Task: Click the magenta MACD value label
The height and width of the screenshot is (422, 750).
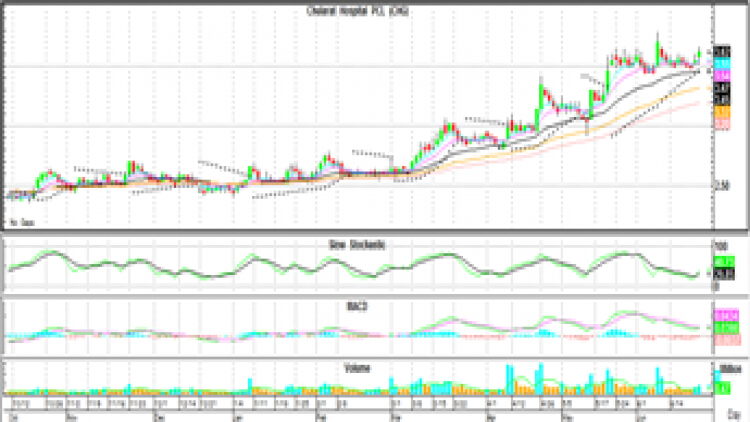Action: (x=726, y=316)
